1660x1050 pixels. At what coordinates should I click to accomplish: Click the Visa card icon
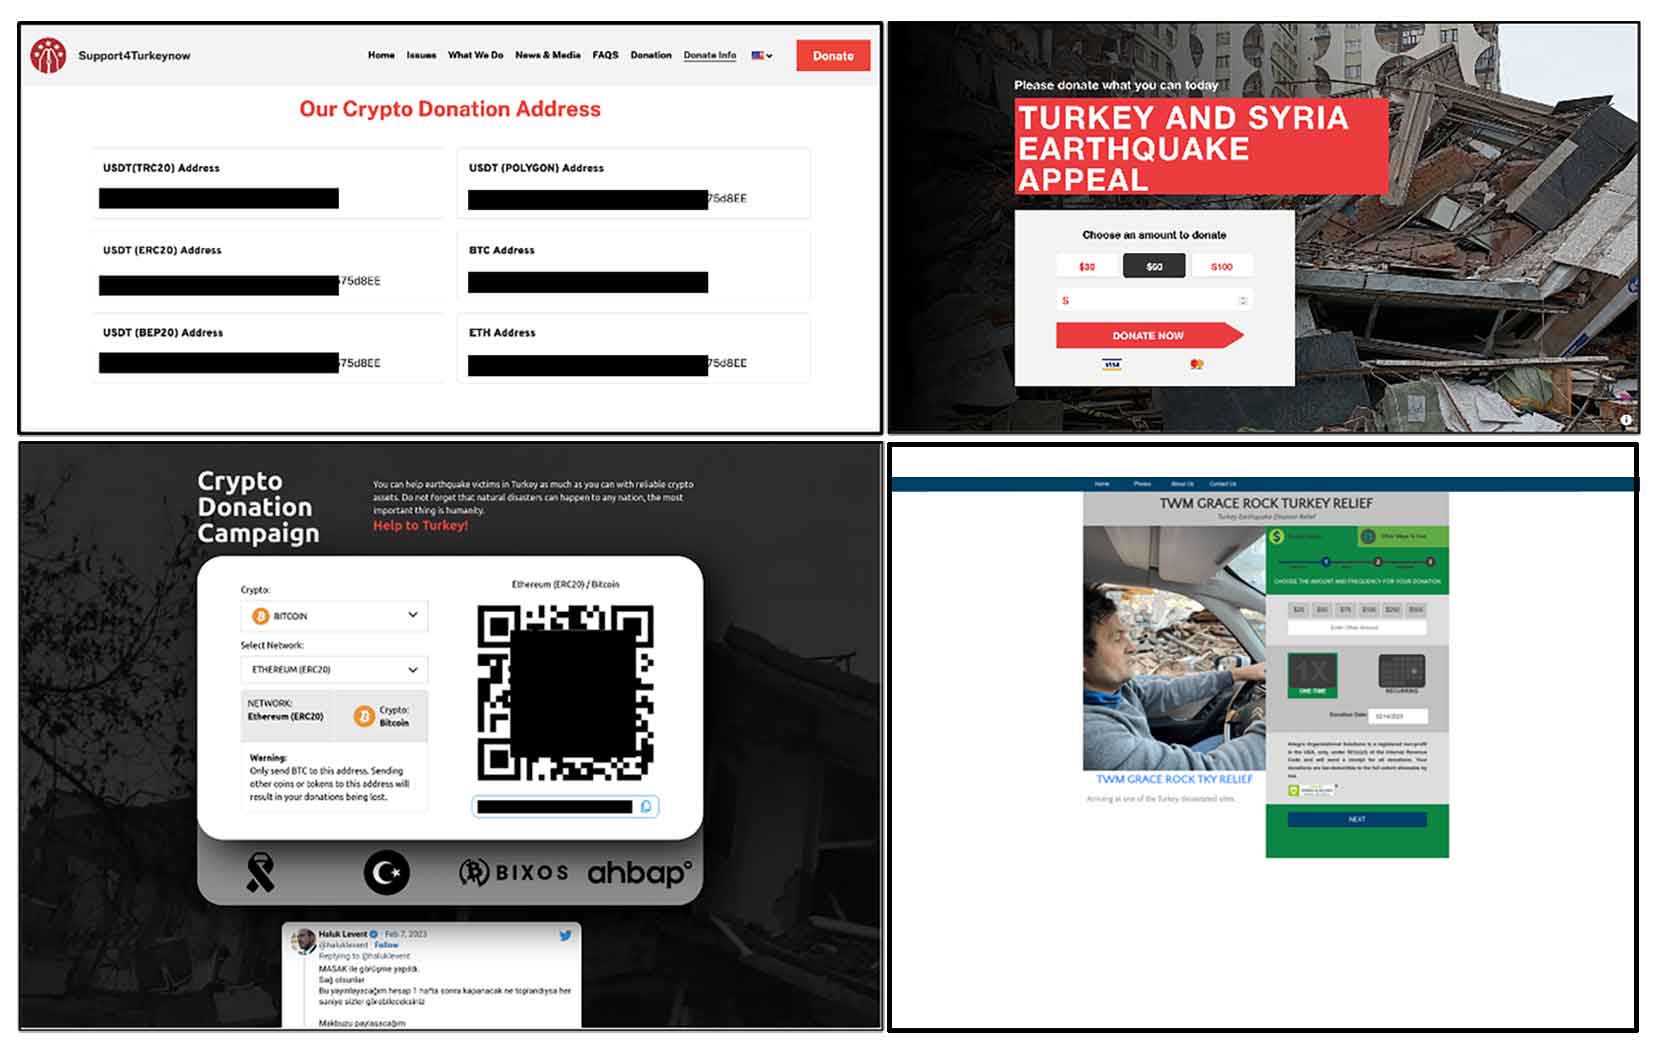1112,364
